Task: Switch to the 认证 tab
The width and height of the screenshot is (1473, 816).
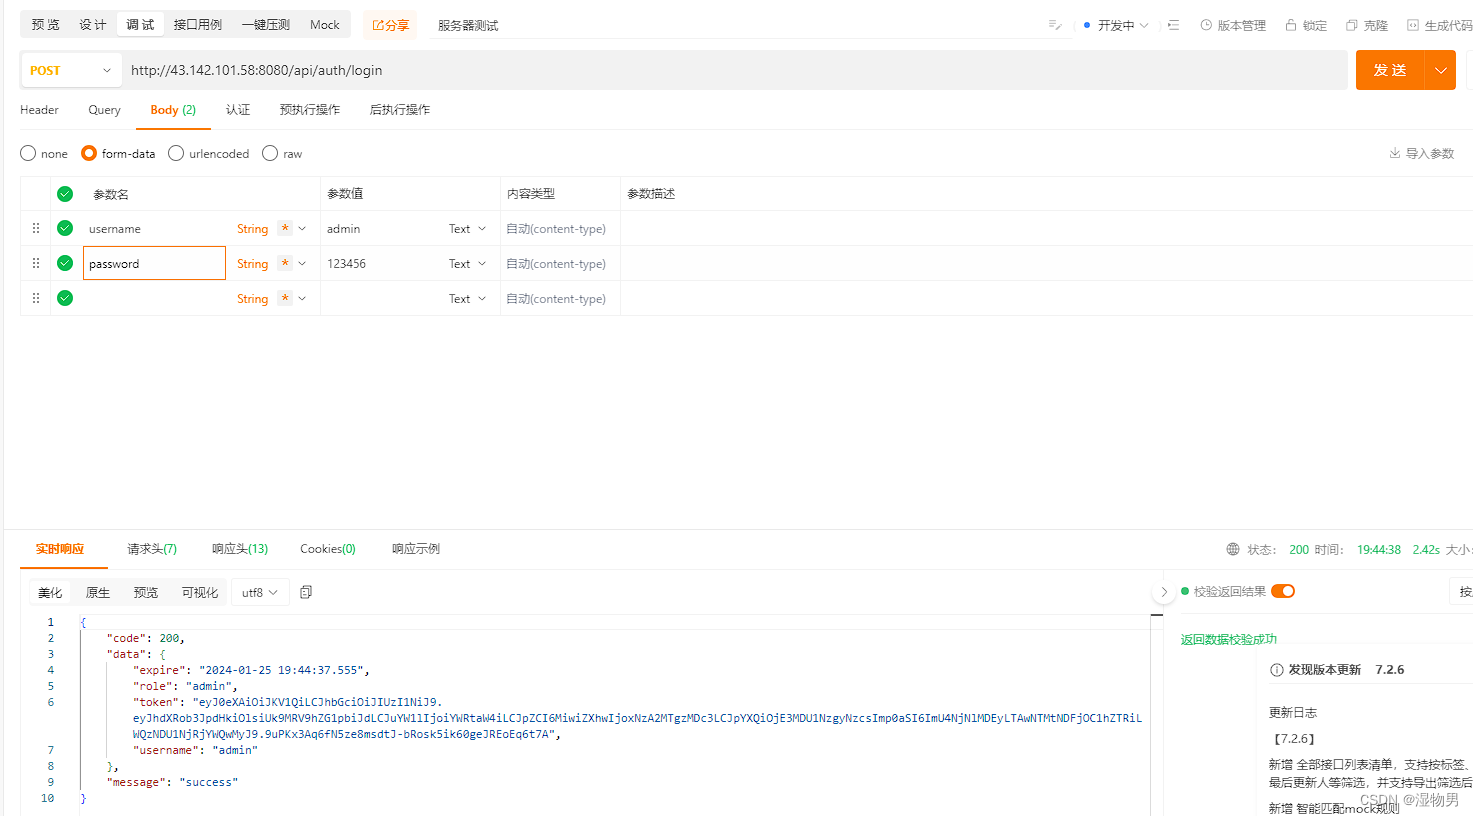Action: (238, 110)
